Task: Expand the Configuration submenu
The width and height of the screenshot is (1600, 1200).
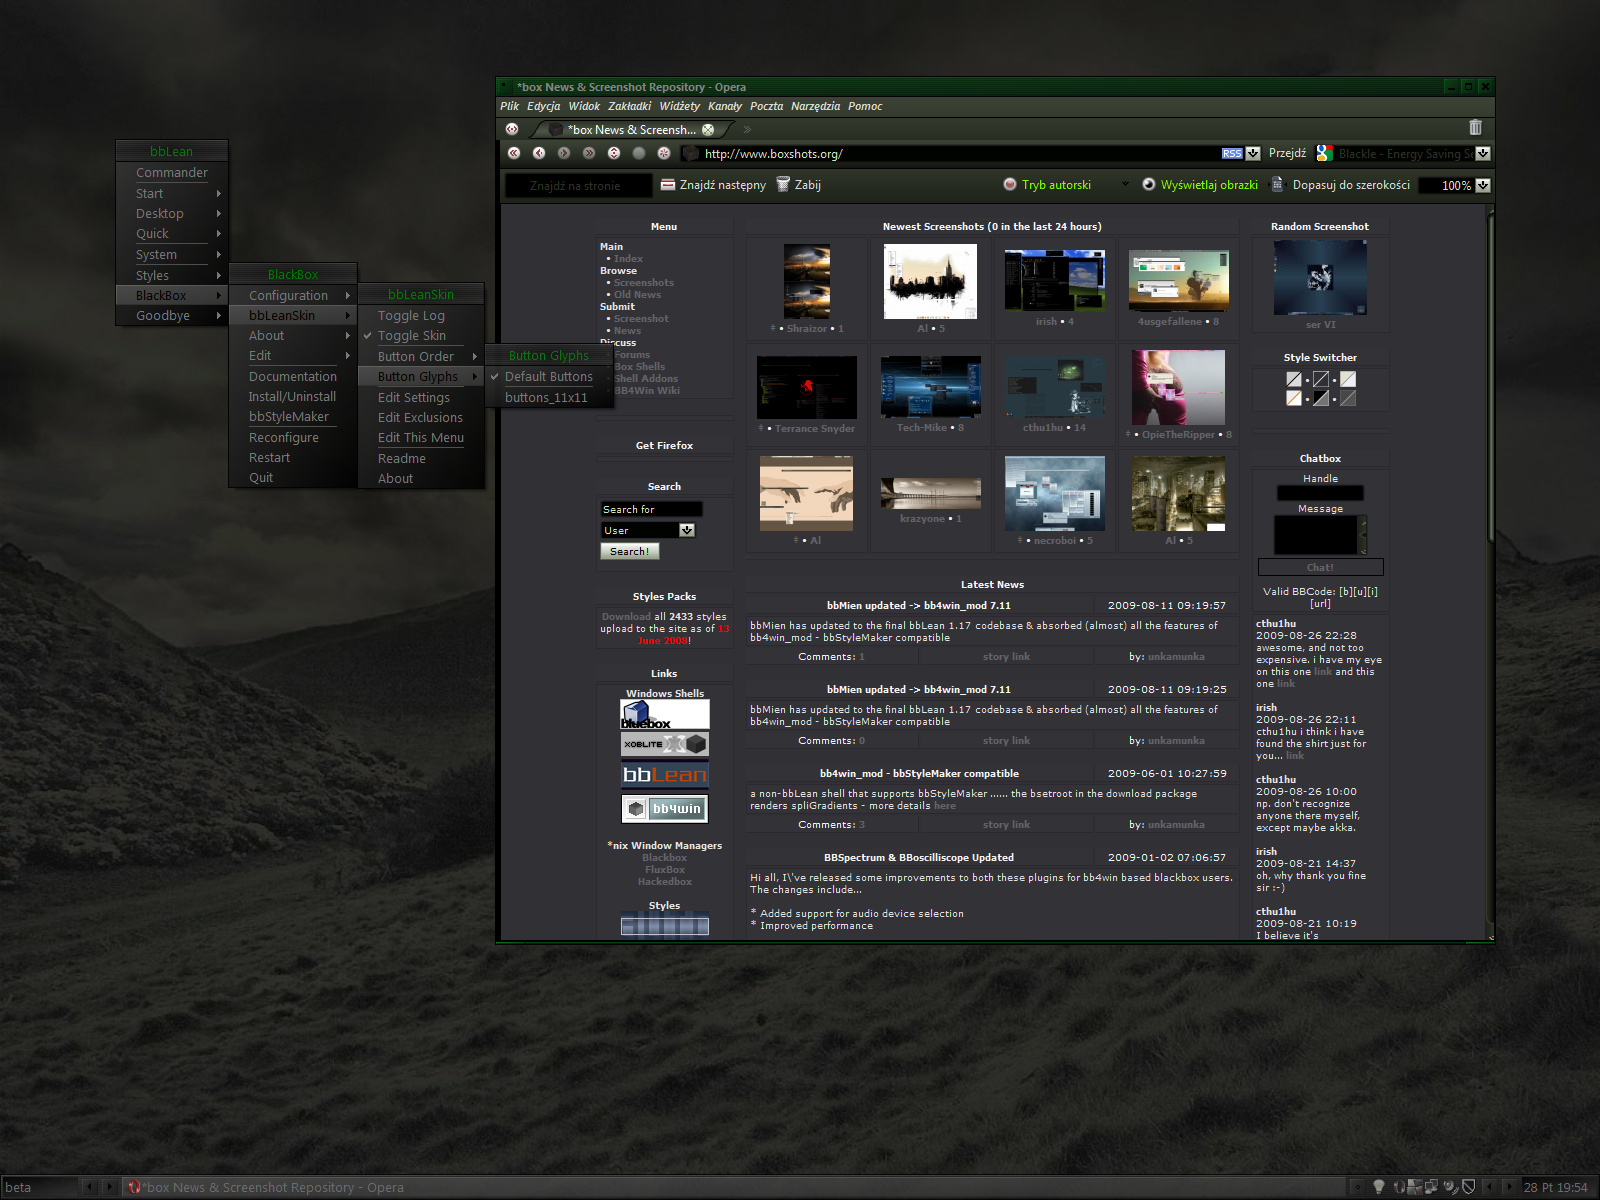Action: (x=293, y=296)
